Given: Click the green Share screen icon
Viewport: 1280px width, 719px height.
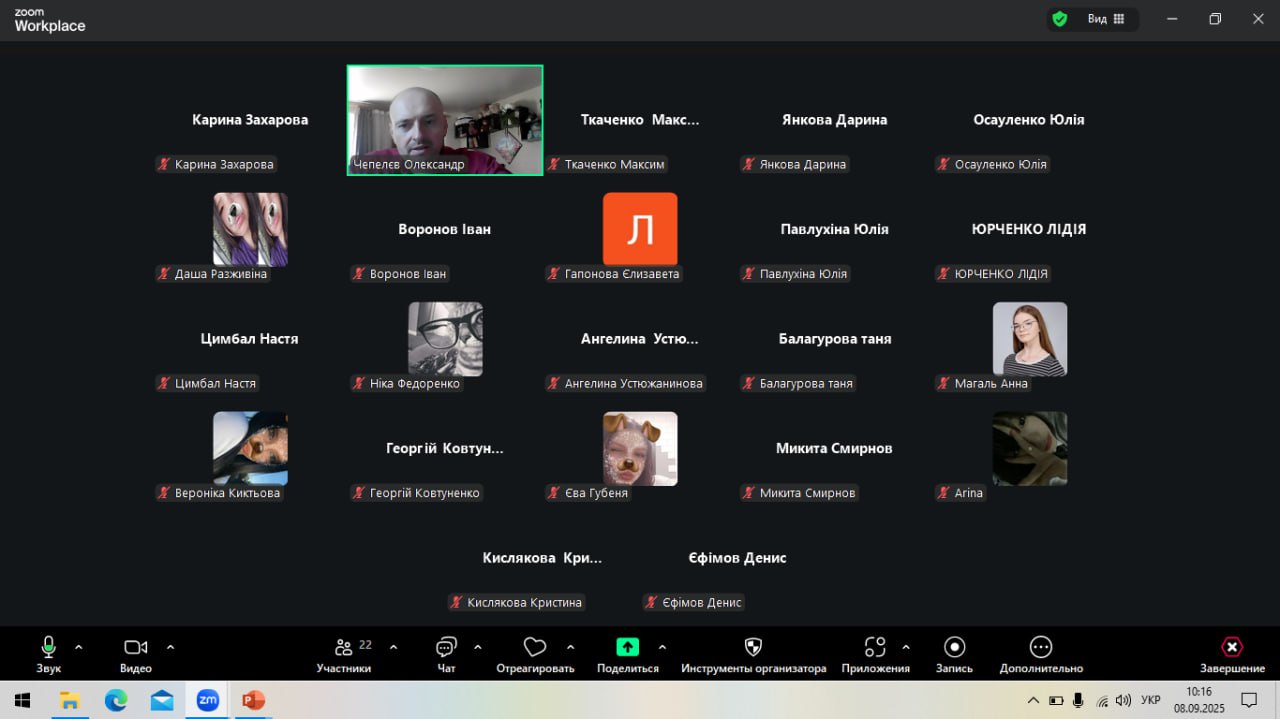Looking at the screenshot, I should pyautogui.click(x=627, y=647).
